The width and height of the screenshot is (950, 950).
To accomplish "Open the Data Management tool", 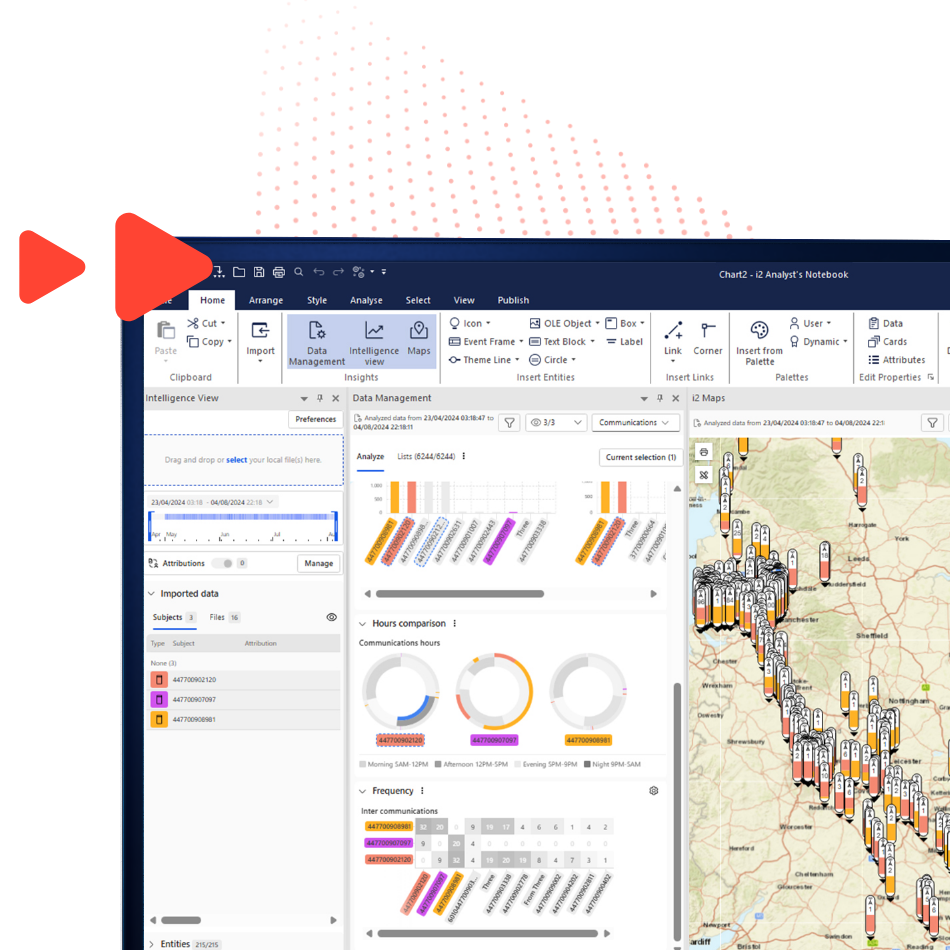I will (x=317, y=335).
